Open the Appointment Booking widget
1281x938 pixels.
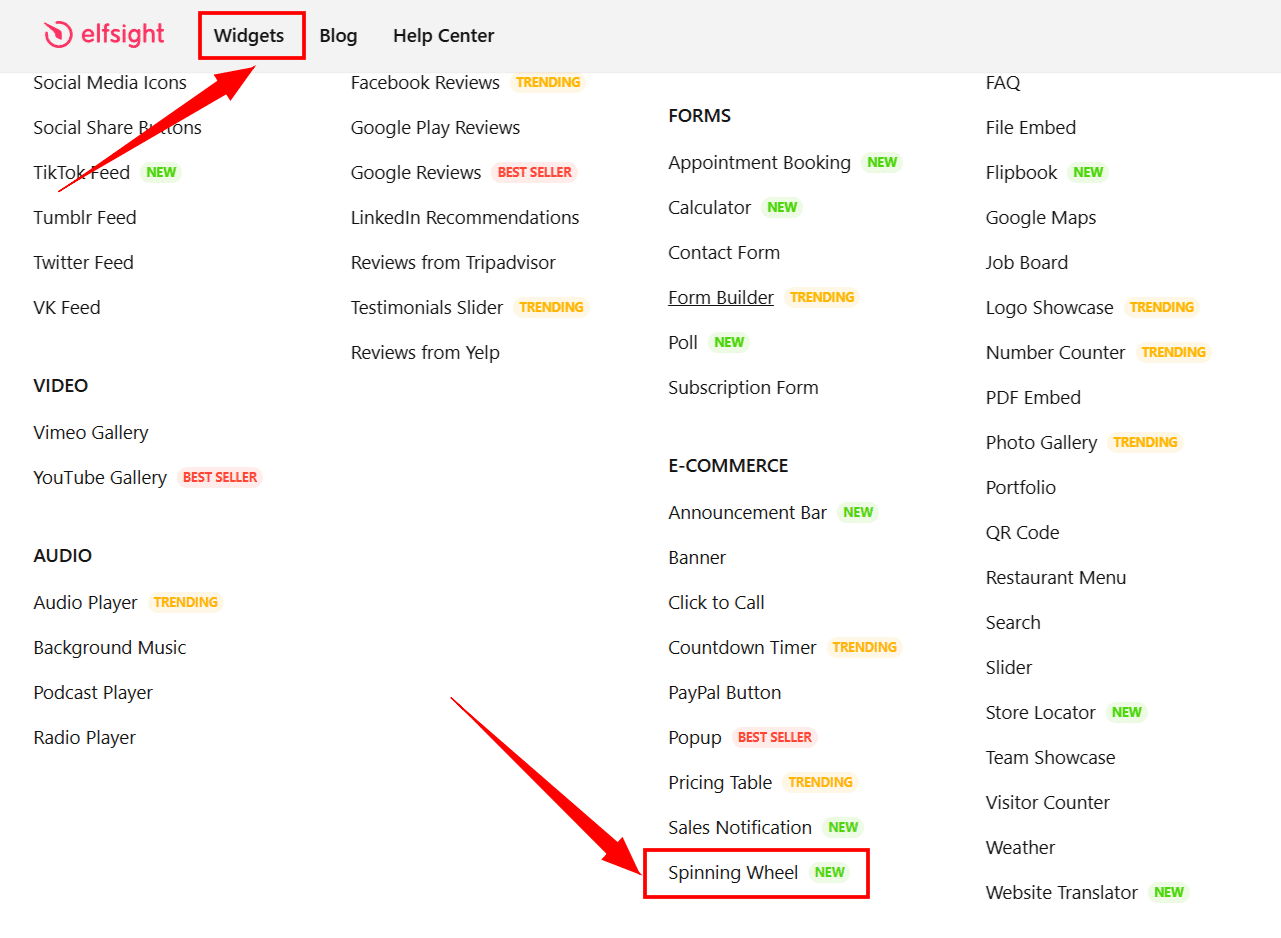coord(759,163)
